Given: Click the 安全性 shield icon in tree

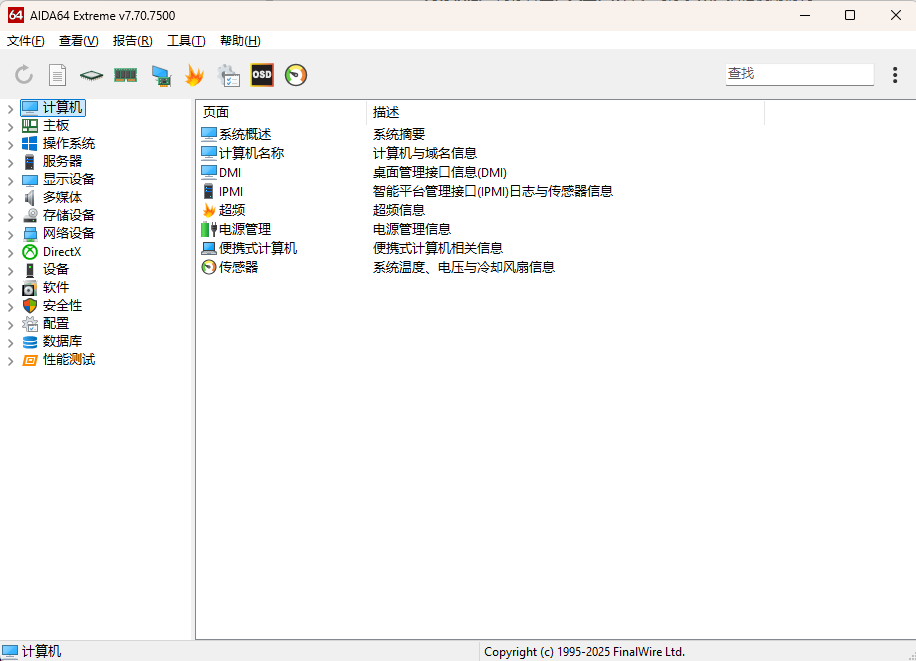Looking at the screenshot, I should [x=30, y=306].
